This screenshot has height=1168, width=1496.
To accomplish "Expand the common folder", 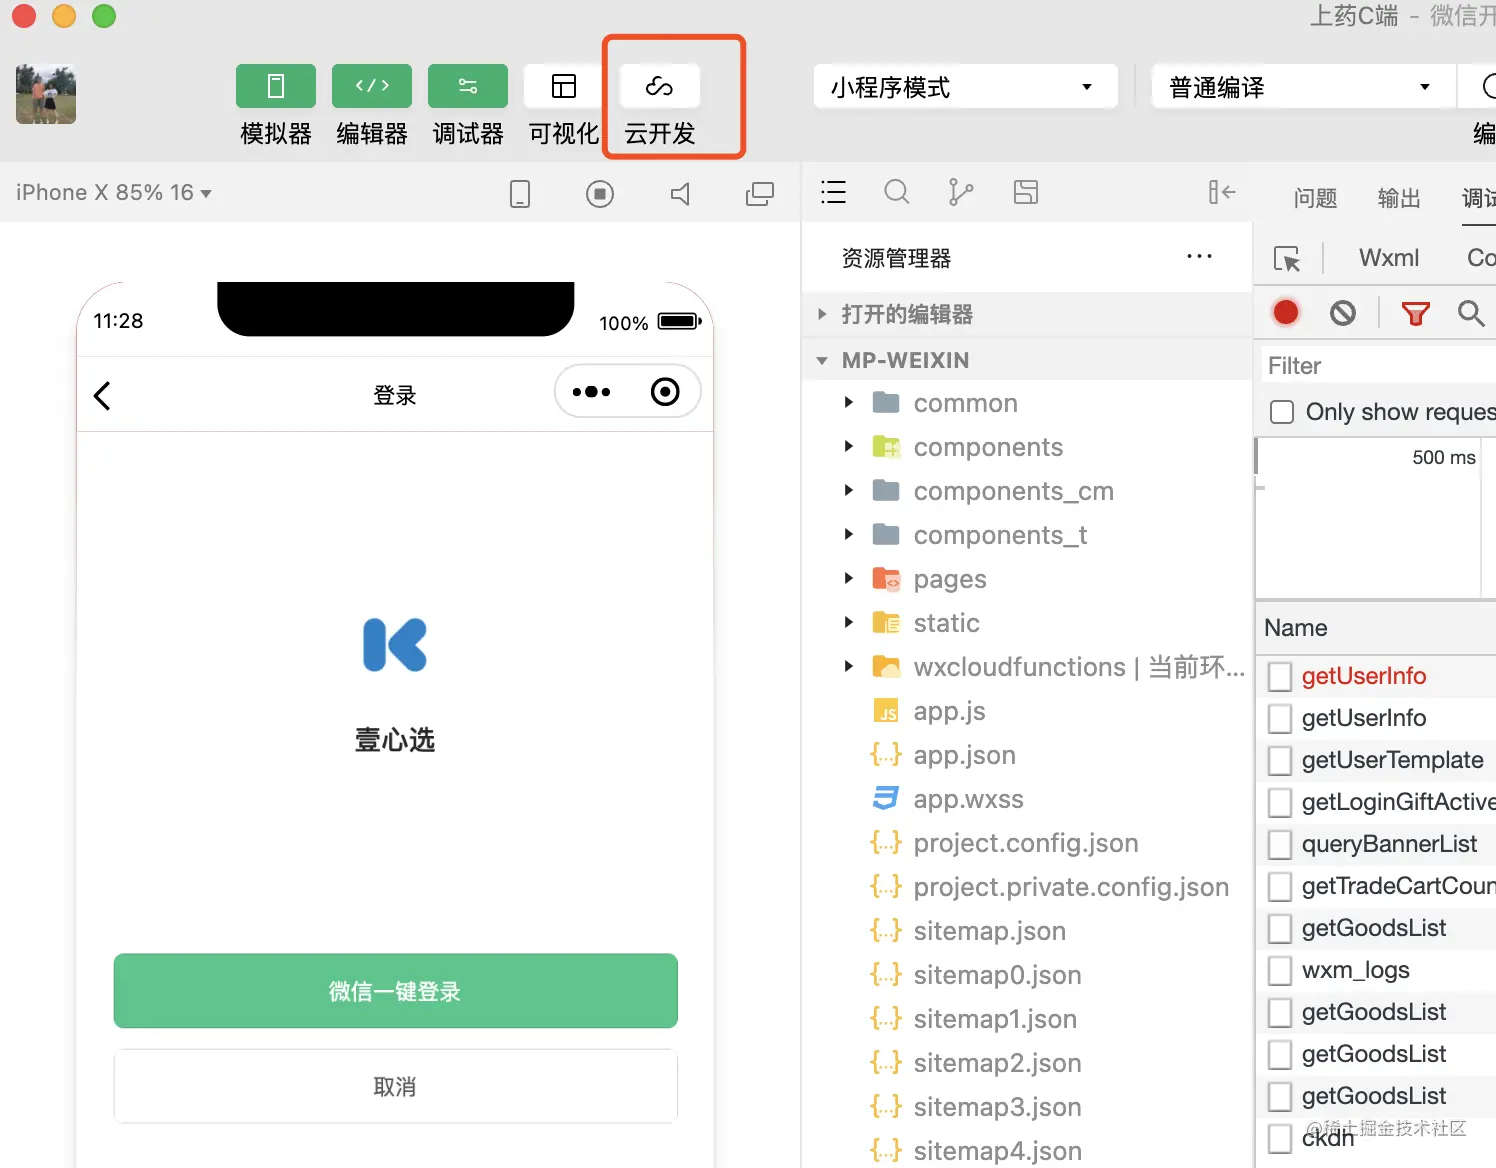I will coord(849,402).
